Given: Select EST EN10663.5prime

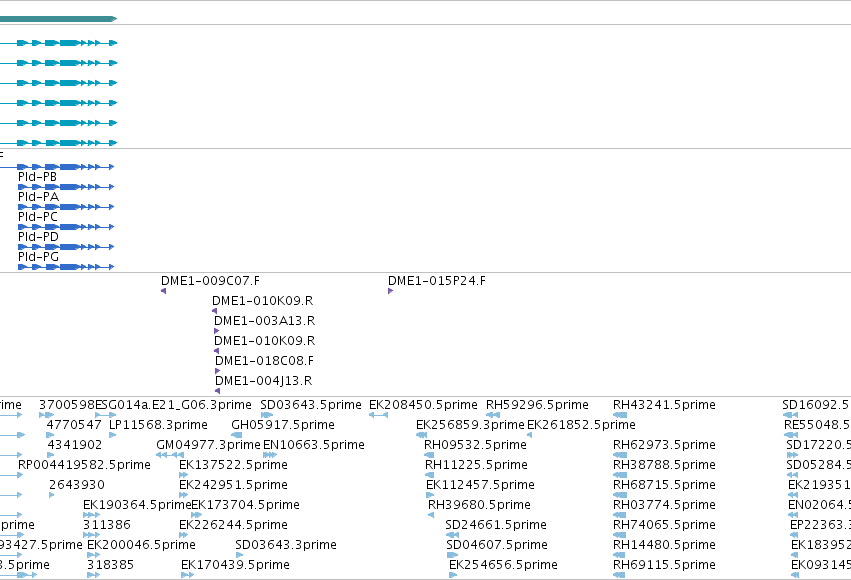Looking at the screenshot, I should pyautogui.click(x=314, y=445).
